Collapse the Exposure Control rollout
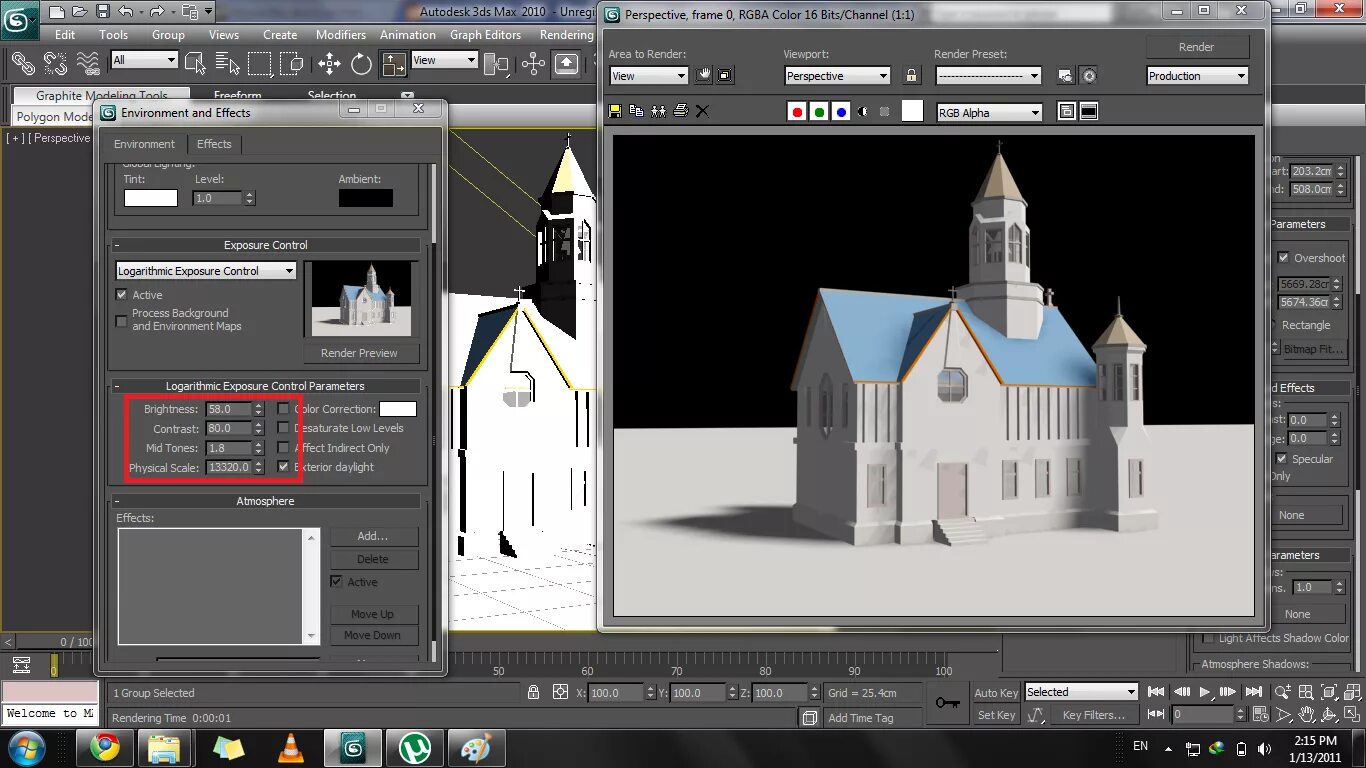 tap(265, 245)
